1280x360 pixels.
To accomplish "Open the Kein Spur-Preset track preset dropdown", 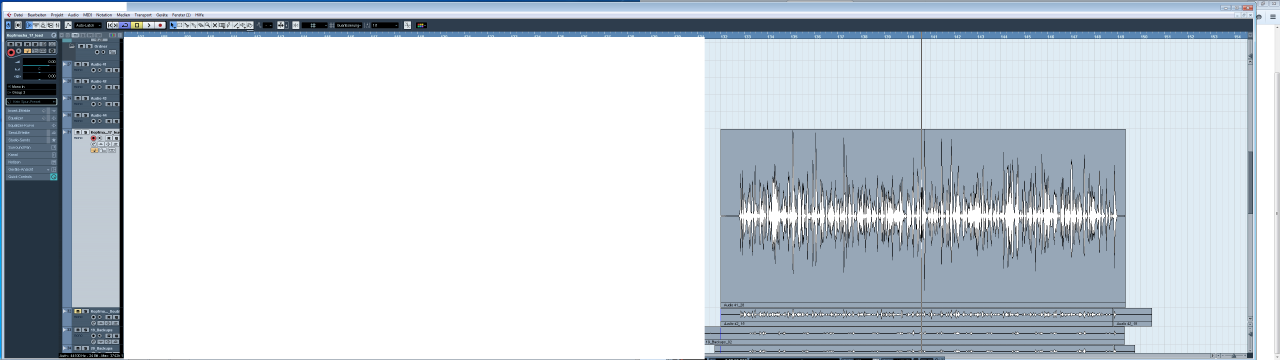I will tap(31, 101).
